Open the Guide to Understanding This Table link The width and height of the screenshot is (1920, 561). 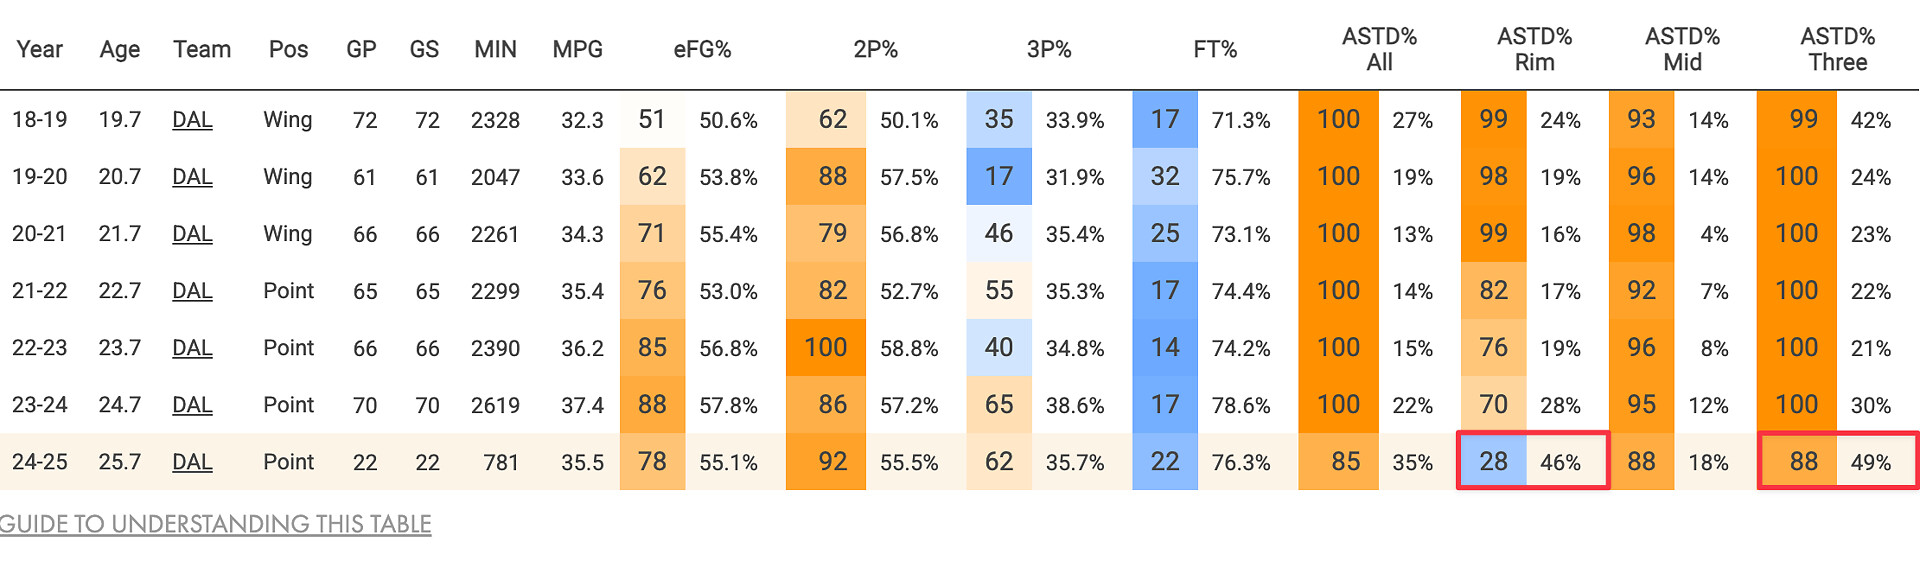[215, 524]
